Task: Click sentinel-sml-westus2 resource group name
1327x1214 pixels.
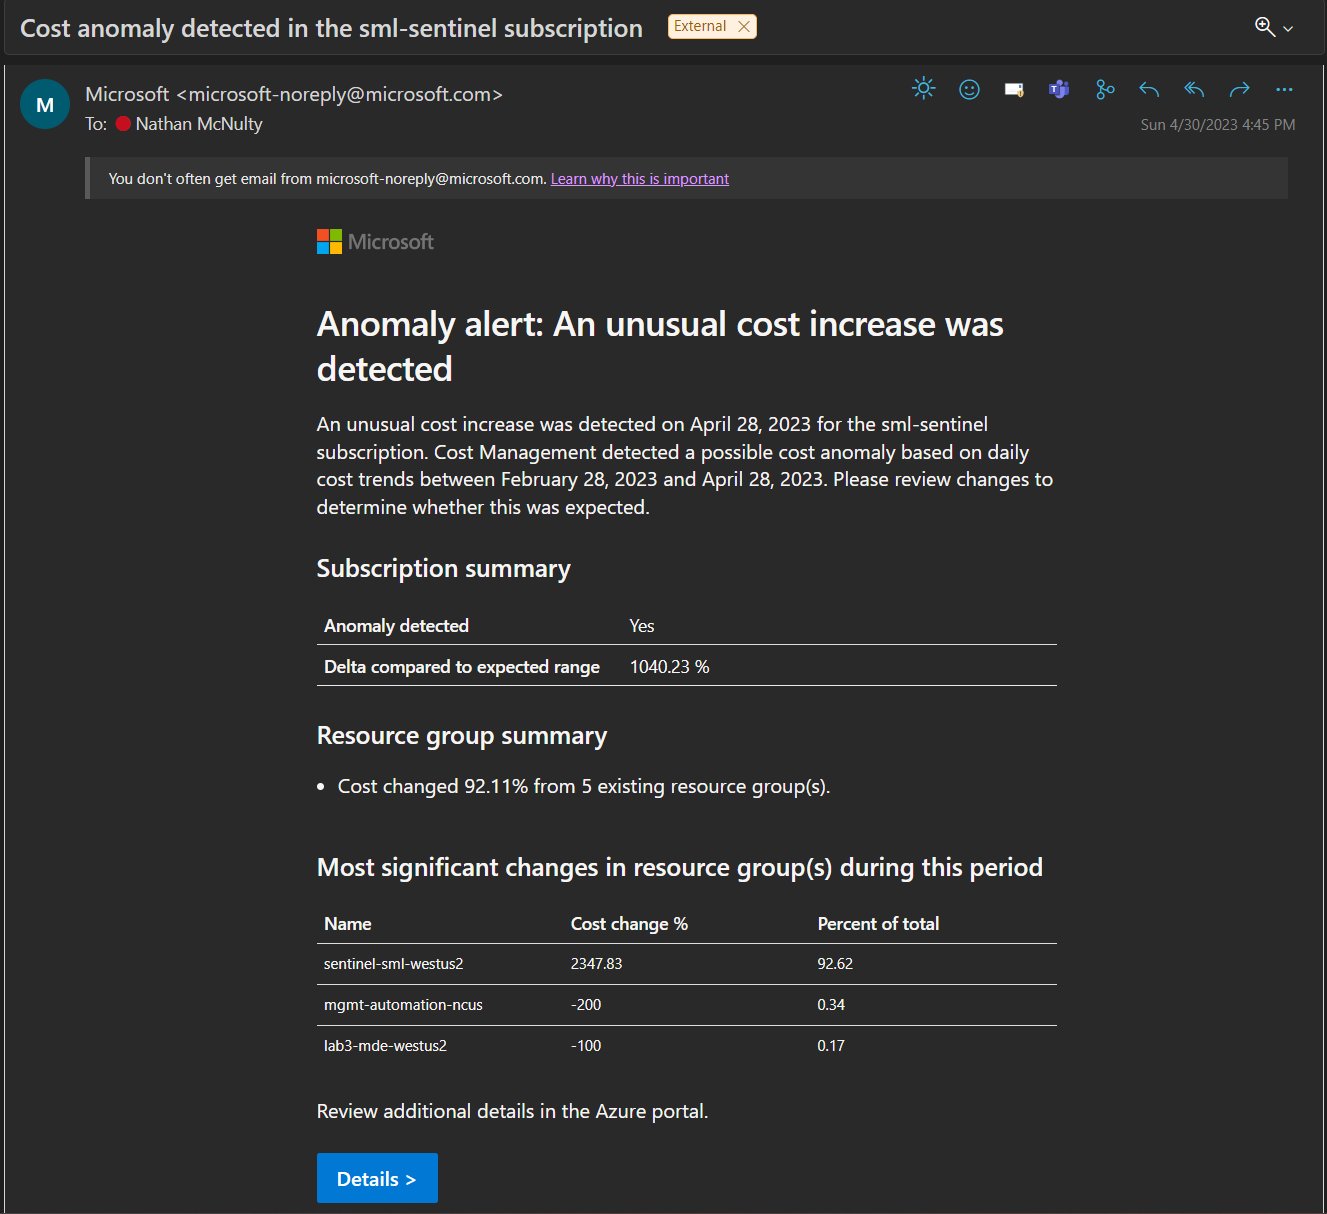Action: 393,964
